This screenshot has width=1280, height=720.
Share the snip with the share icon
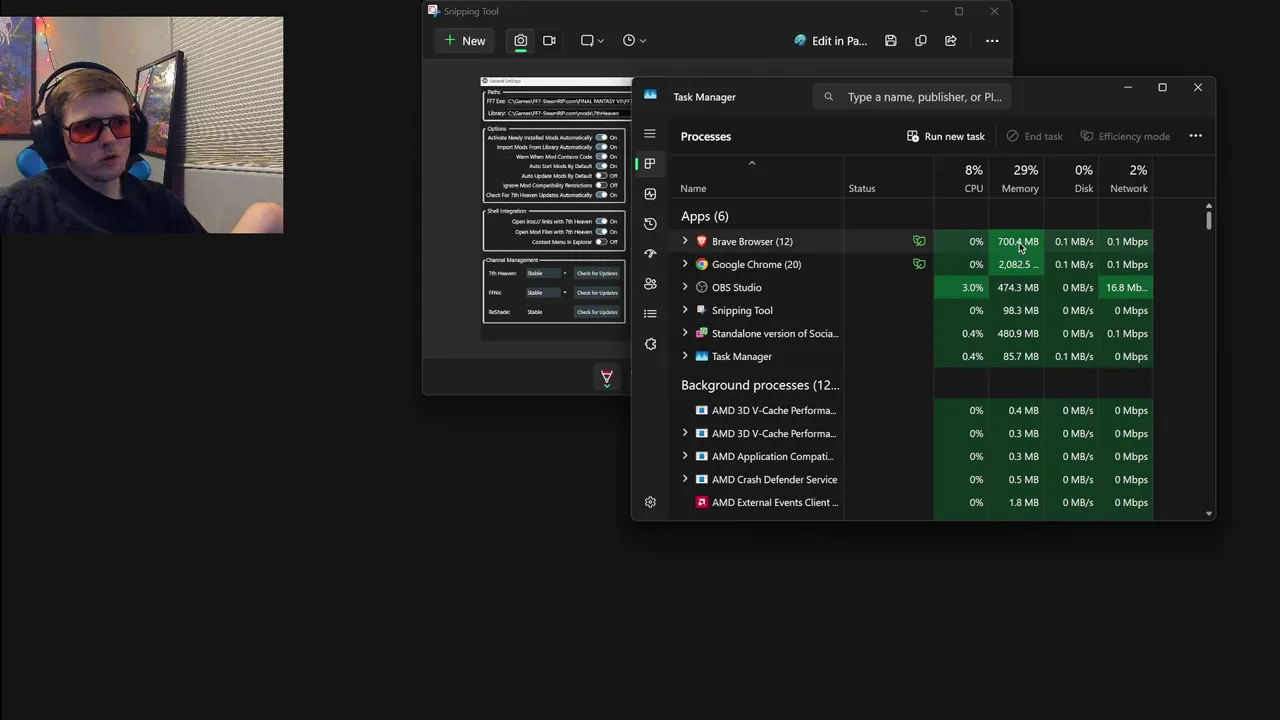coord(951,41)
